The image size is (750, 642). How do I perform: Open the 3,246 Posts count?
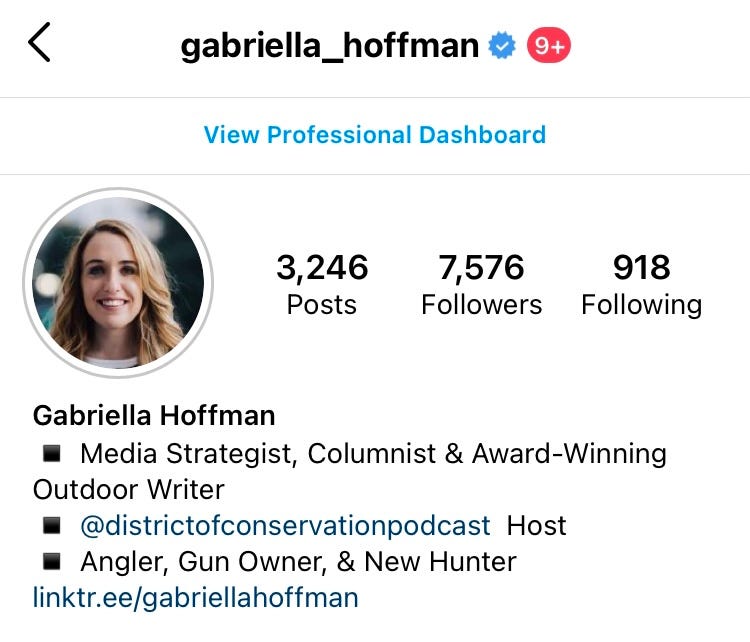pos(322,285)
